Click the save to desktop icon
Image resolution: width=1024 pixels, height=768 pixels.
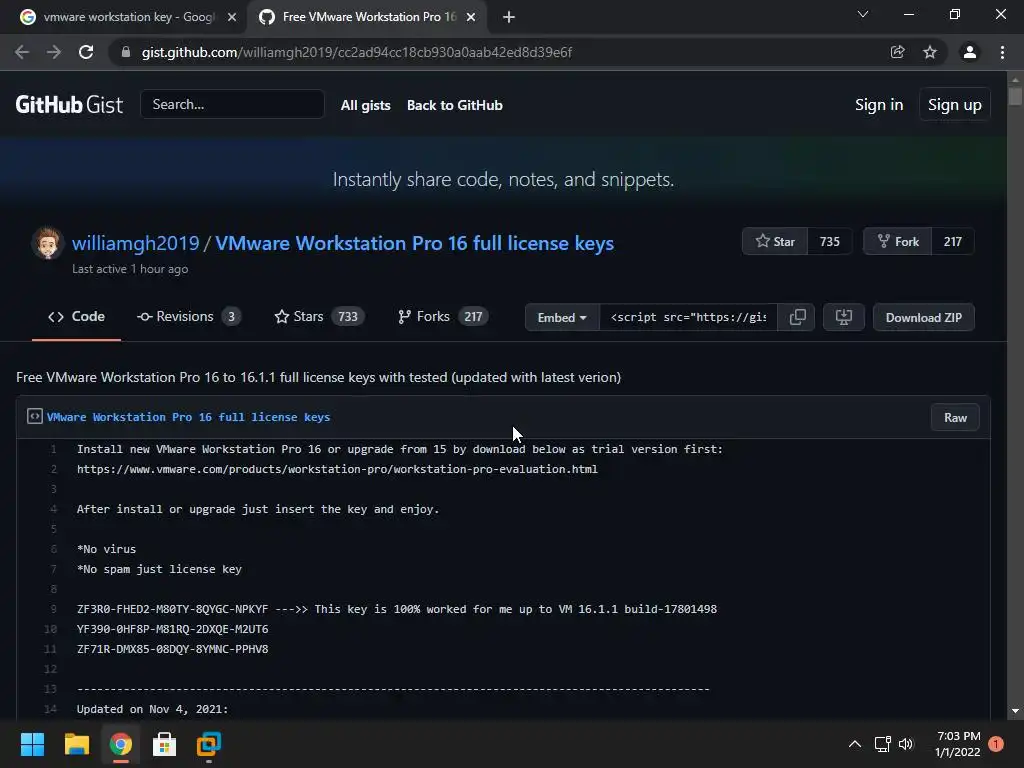pos(844,317)
